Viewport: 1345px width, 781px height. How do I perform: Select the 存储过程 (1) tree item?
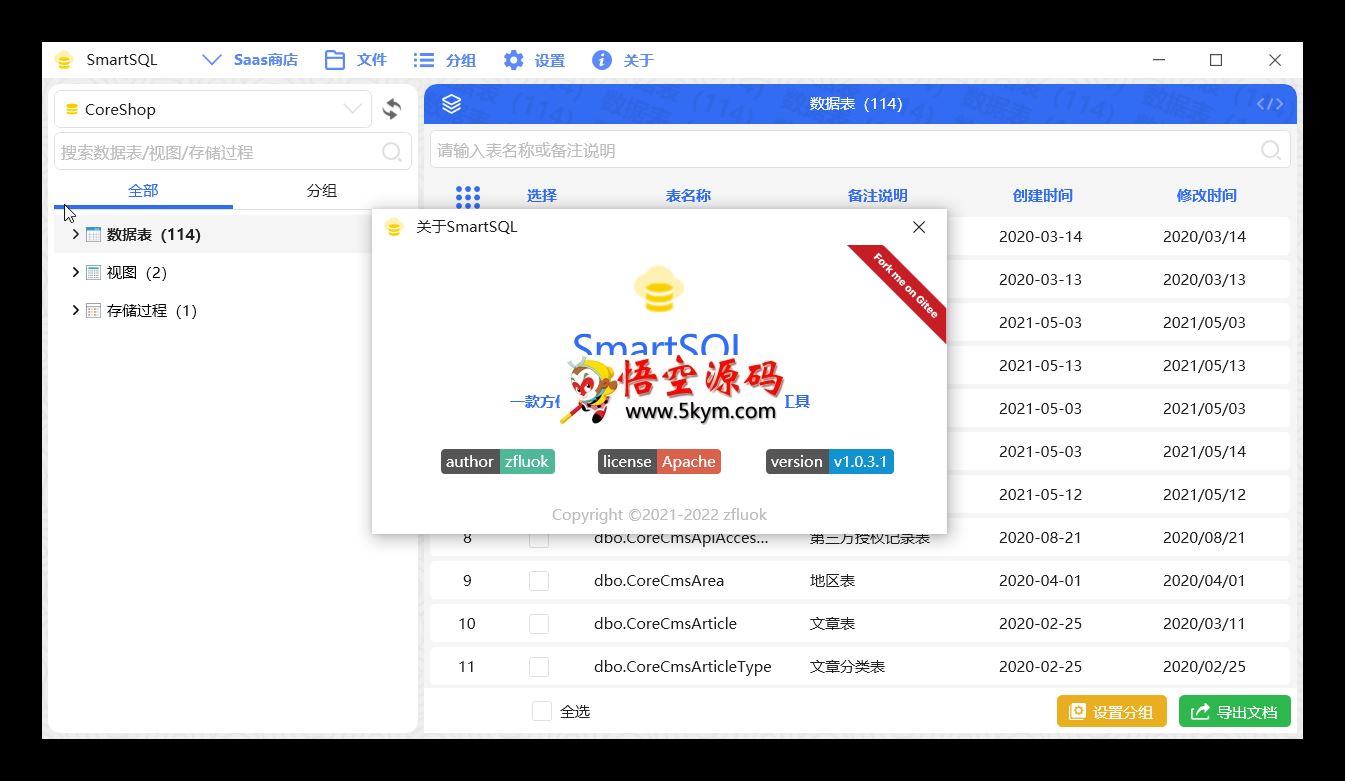(x=151, y=310)
